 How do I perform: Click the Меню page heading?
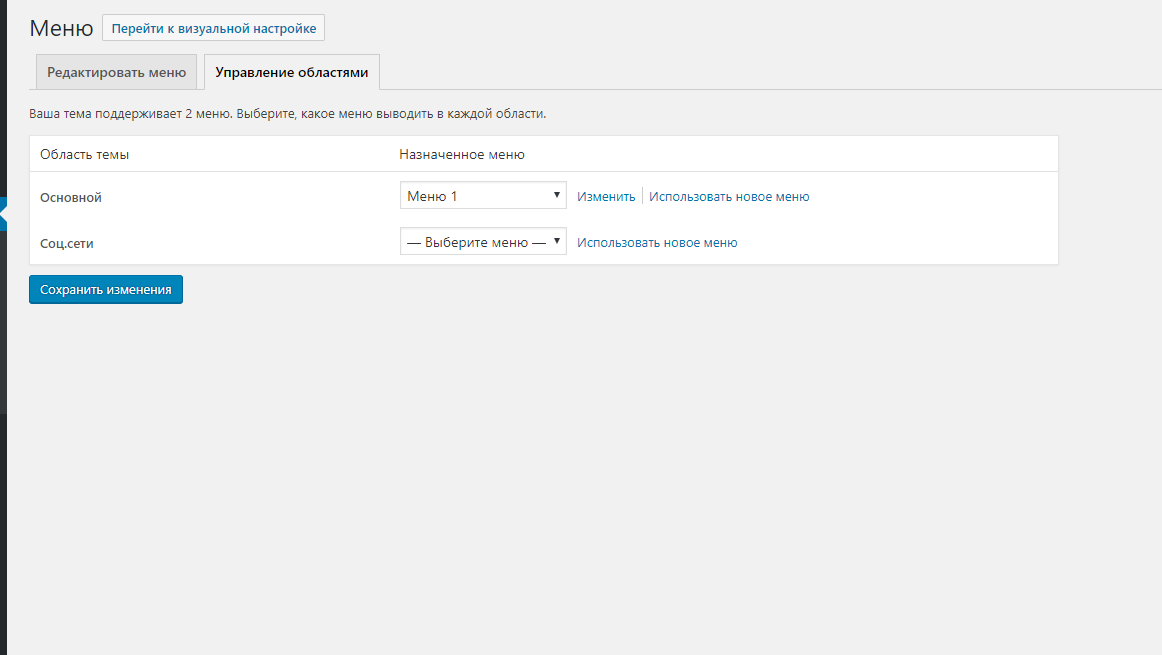61,28
